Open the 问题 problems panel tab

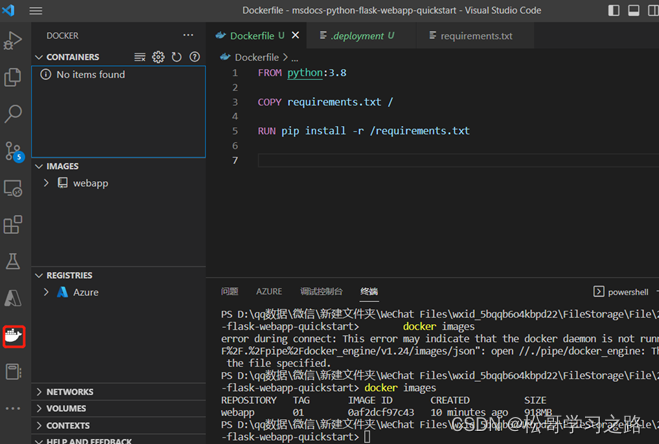229,291
